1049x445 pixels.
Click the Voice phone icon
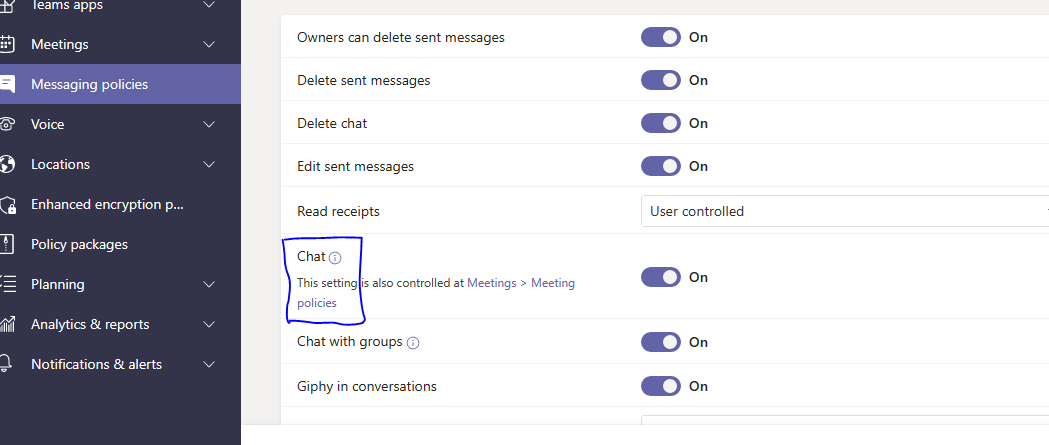6,124
